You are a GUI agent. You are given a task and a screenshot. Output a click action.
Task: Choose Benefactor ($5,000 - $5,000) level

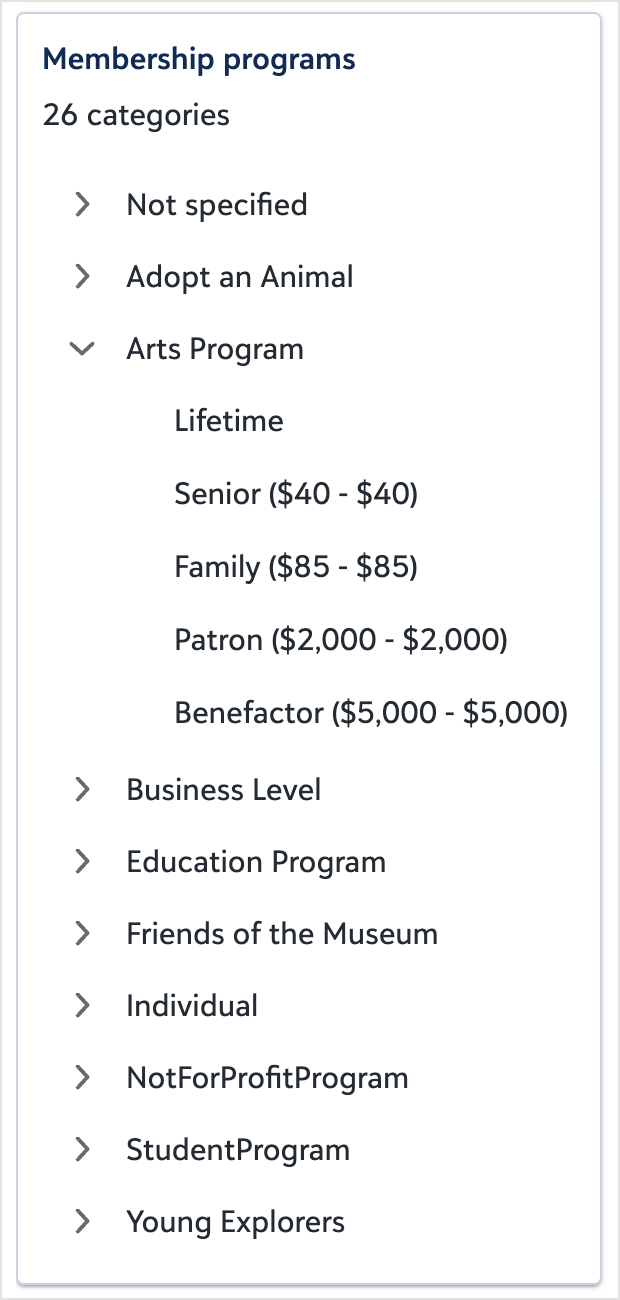371,713
